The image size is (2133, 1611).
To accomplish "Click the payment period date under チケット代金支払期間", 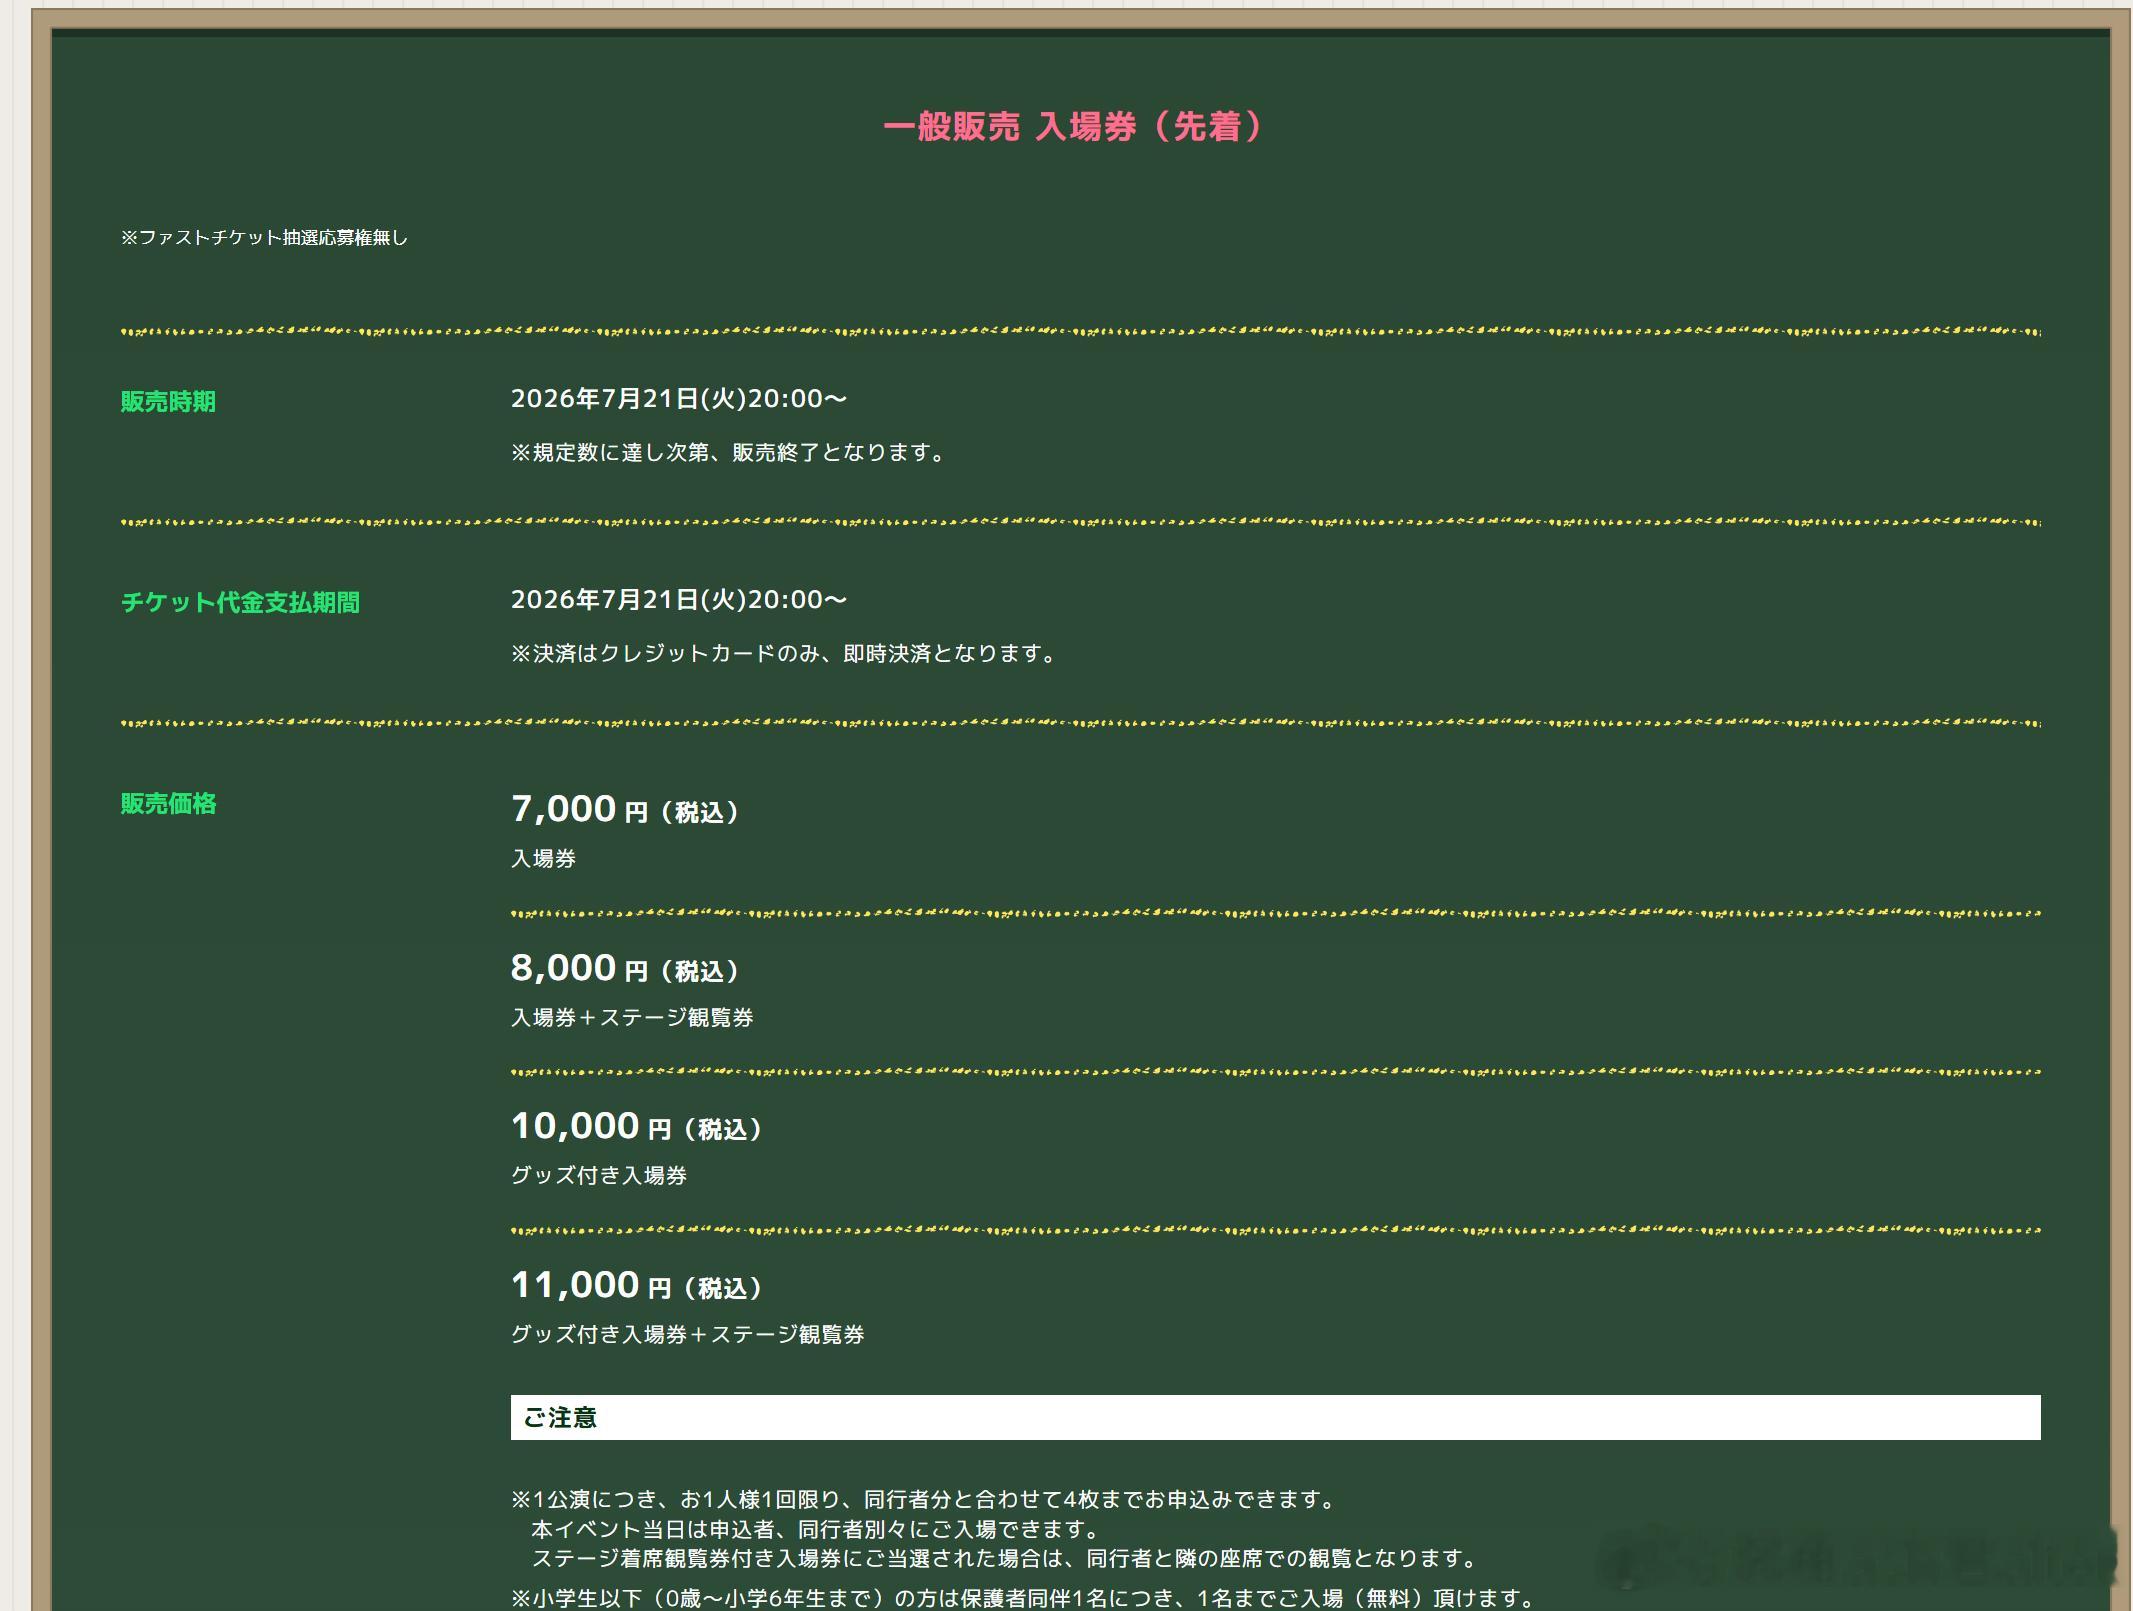I will point(679,600).
